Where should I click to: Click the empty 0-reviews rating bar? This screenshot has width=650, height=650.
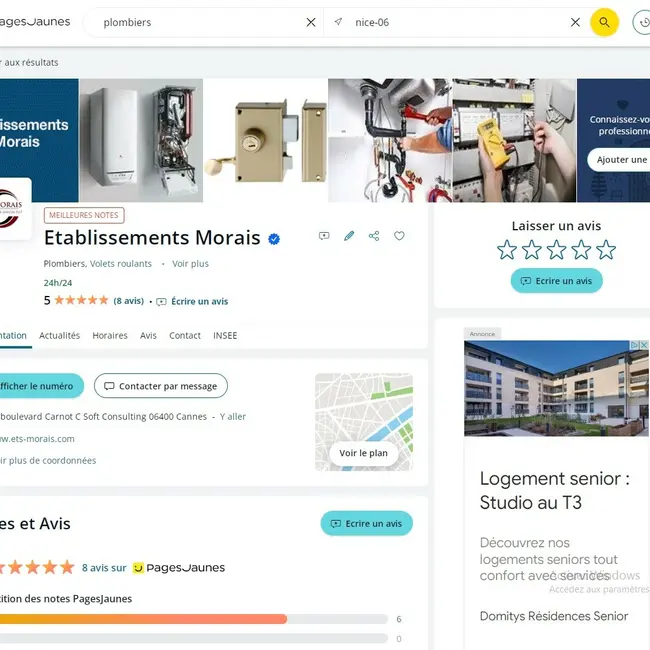point(194,638)
